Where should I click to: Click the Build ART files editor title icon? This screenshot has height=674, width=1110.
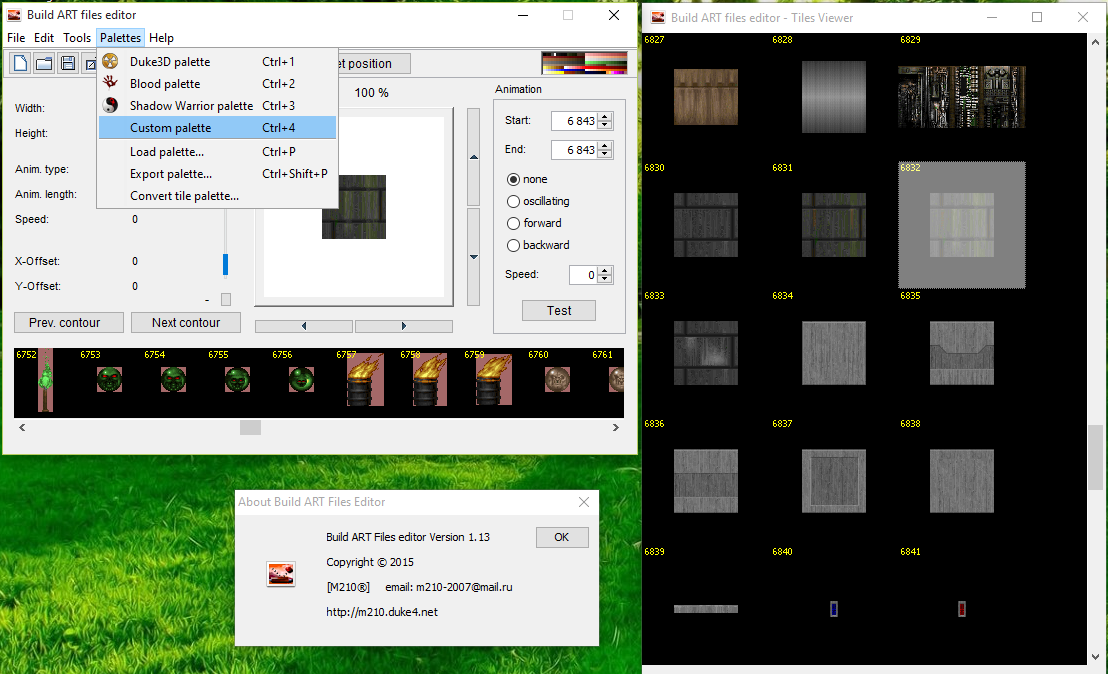(14, 15)
